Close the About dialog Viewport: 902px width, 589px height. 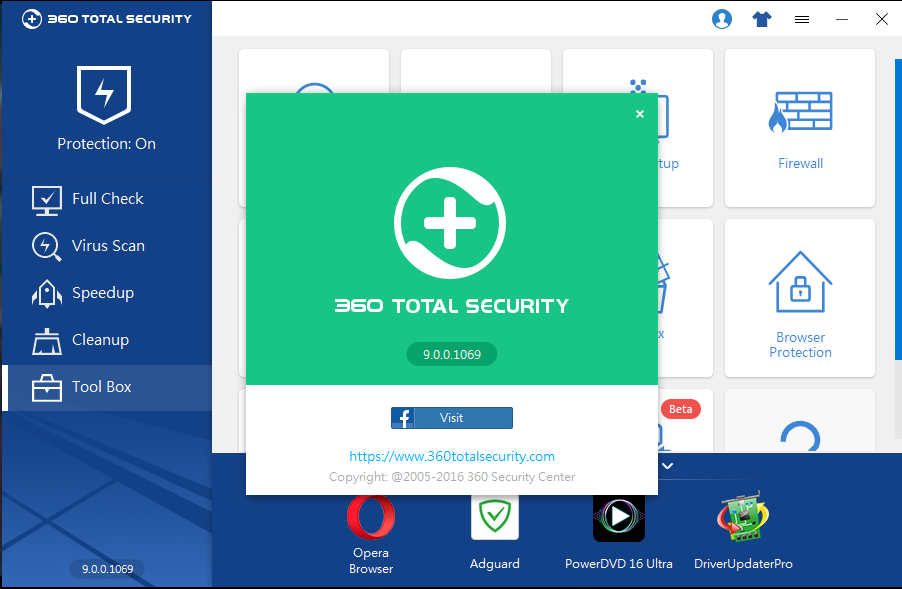640,114
